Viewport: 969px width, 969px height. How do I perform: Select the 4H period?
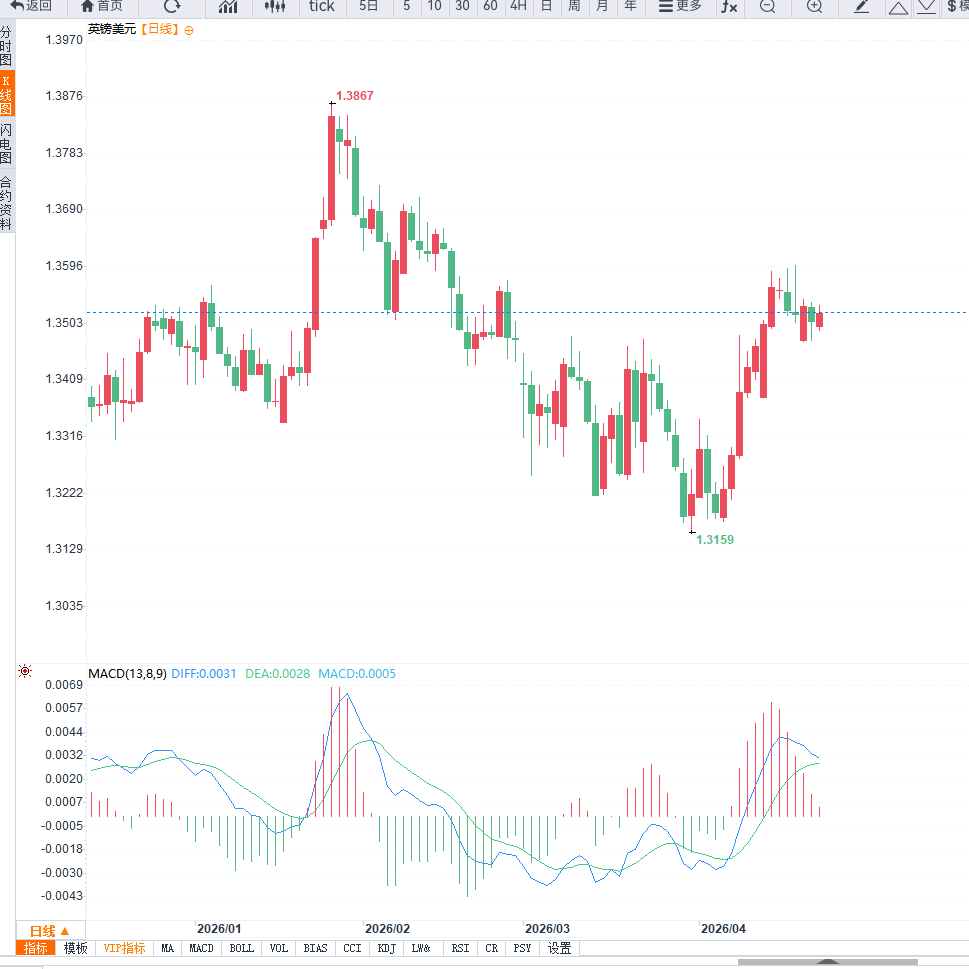pos(518,6)
